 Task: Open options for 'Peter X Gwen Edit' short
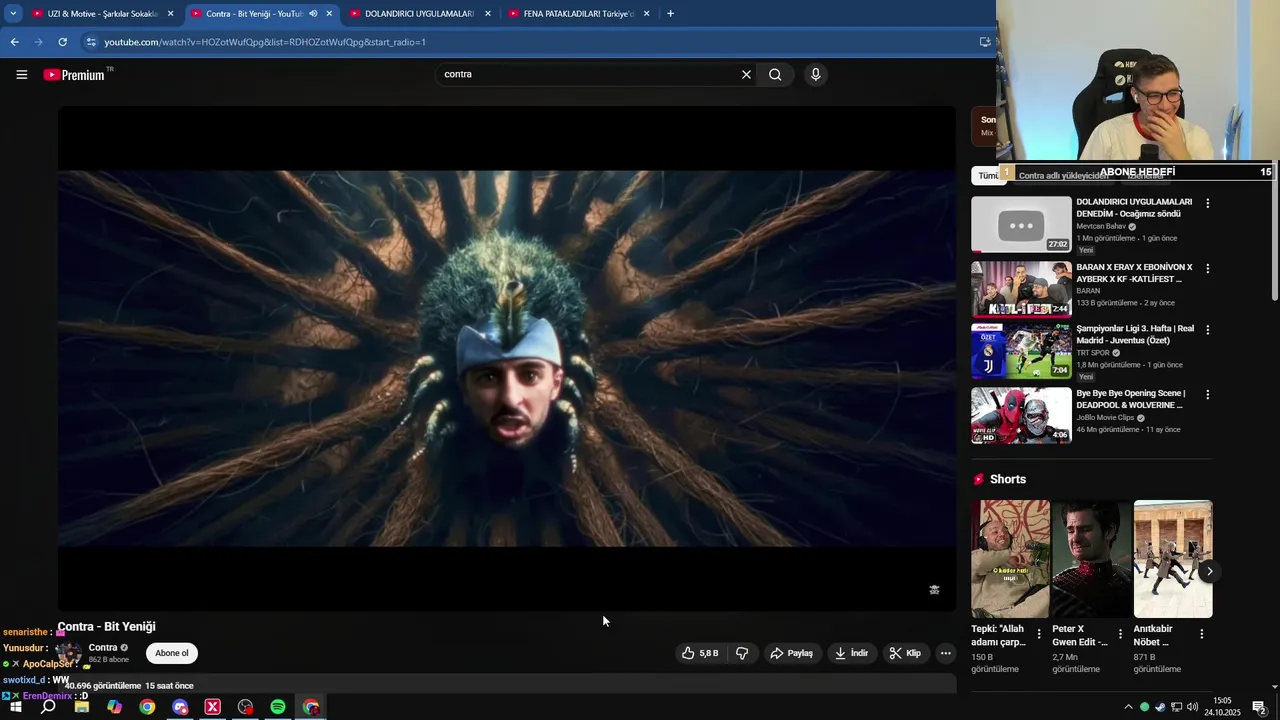(x=1120, y=634)
